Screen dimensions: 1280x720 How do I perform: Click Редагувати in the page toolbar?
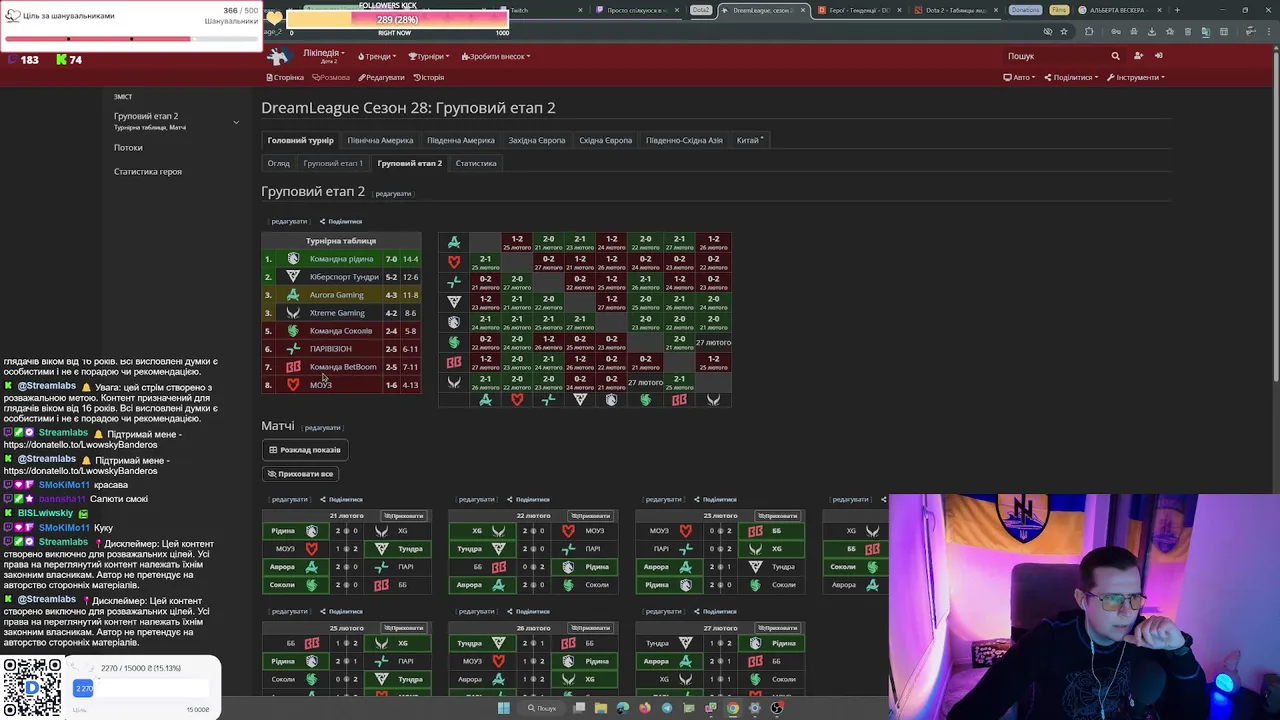click(381, 77)
